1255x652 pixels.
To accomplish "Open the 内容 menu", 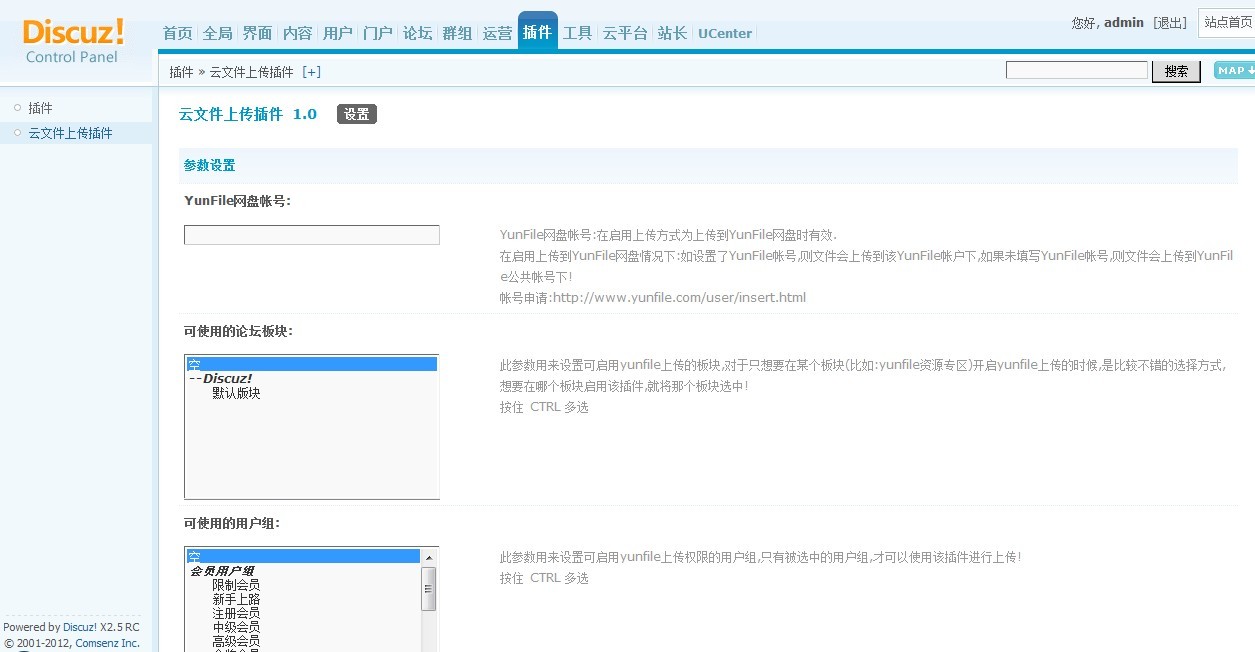I will 297,33.
